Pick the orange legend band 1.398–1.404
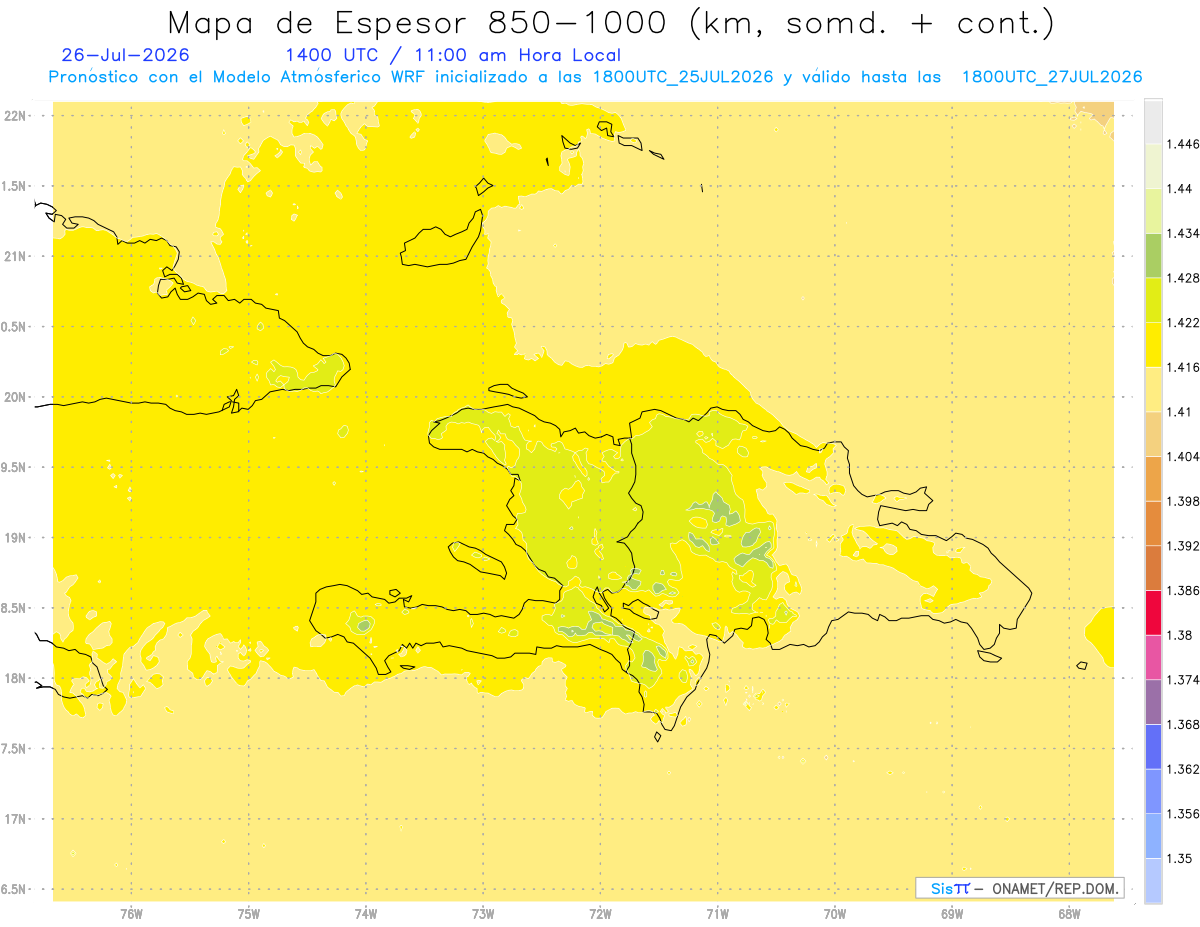 tap(1153, 479)
